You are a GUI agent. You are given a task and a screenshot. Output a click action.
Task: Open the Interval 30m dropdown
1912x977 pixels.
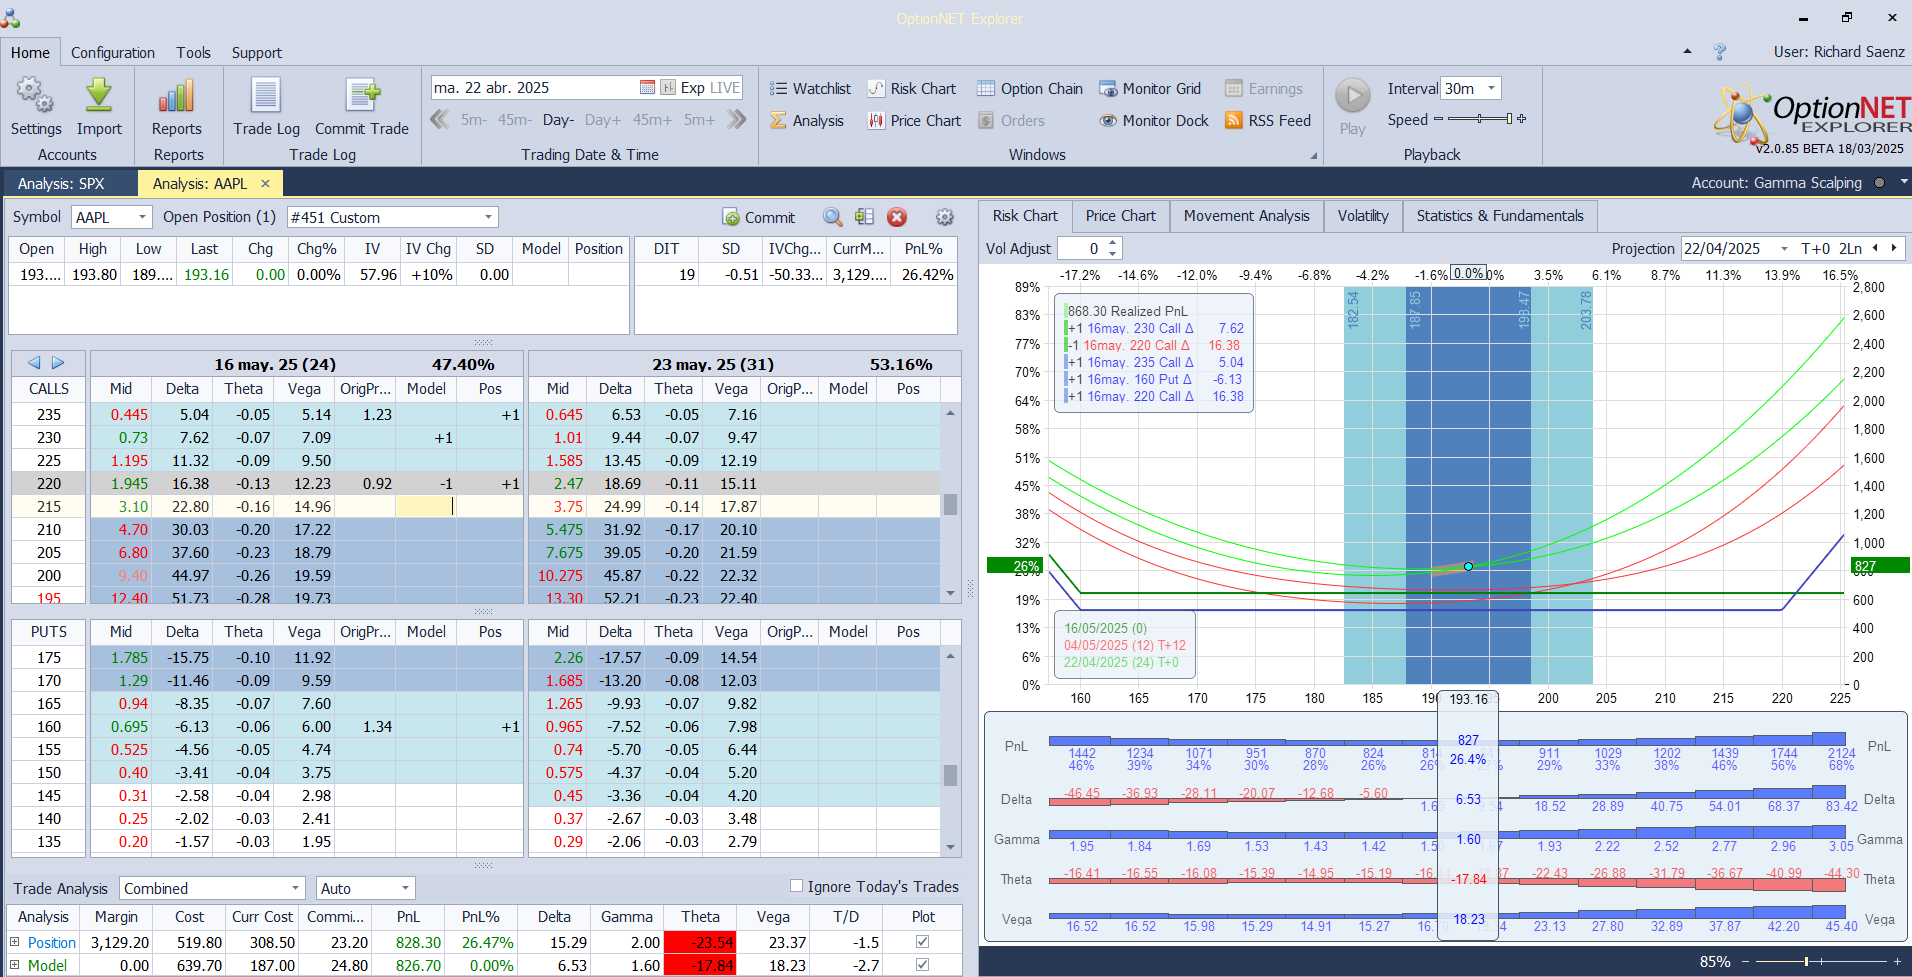(x=1491, y=88)
